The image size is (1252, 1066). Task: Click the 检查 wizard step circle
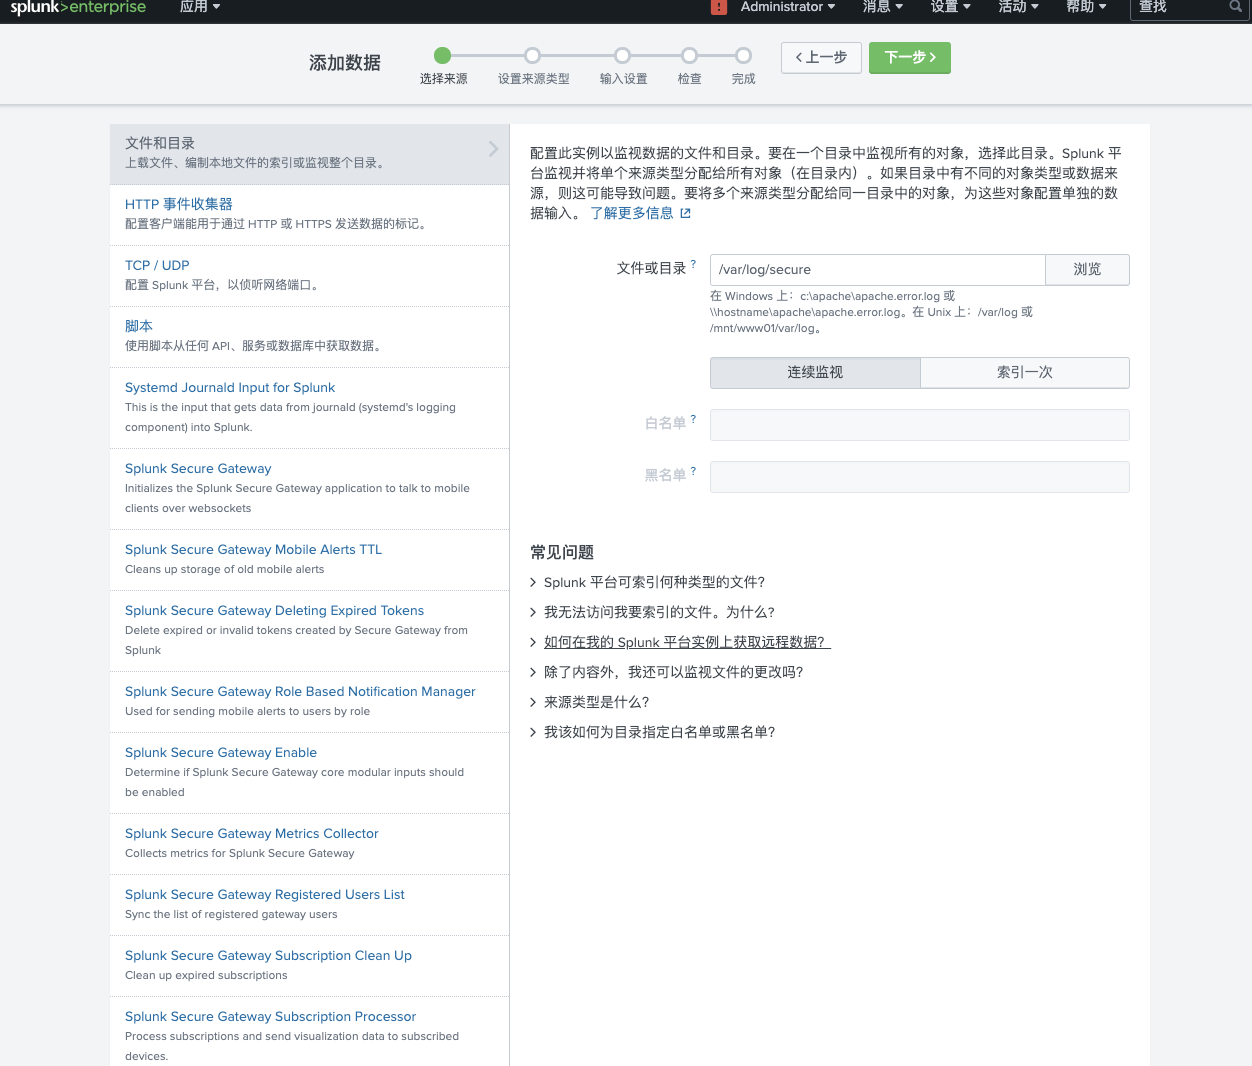pyautogui.click(x=690, y=56)
